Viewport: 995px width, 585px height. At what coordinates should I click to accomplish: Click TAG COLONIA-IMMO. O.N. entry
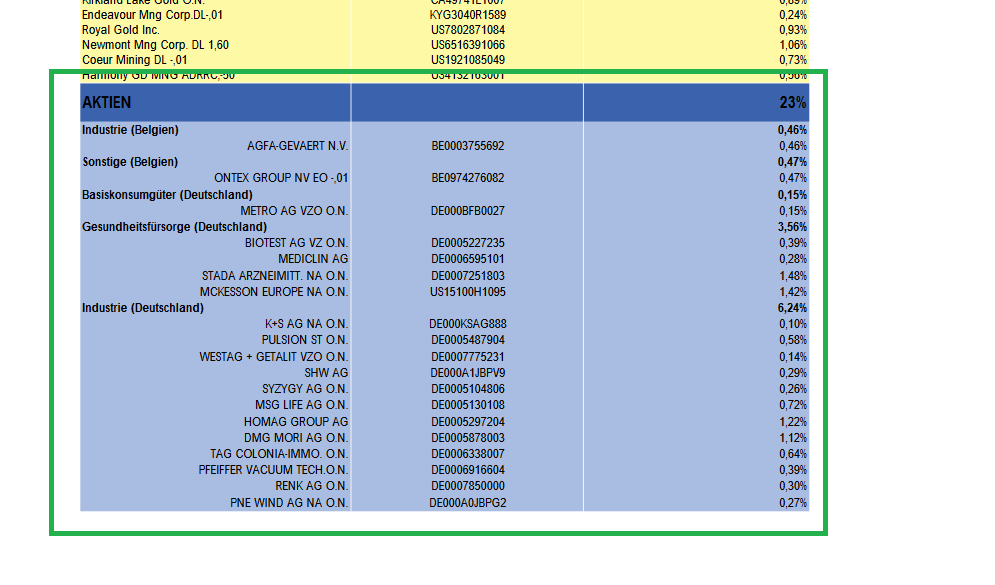coord(279,454)
